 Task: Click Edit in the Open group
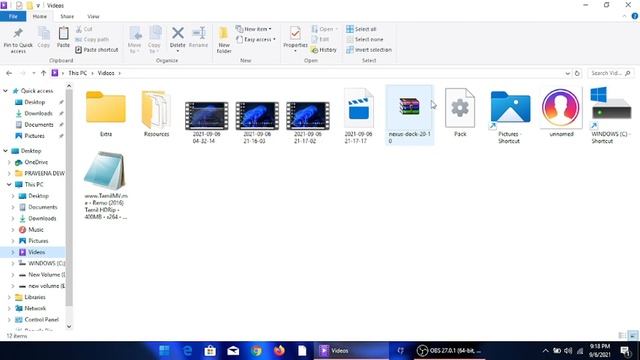[x=320, y=39]
